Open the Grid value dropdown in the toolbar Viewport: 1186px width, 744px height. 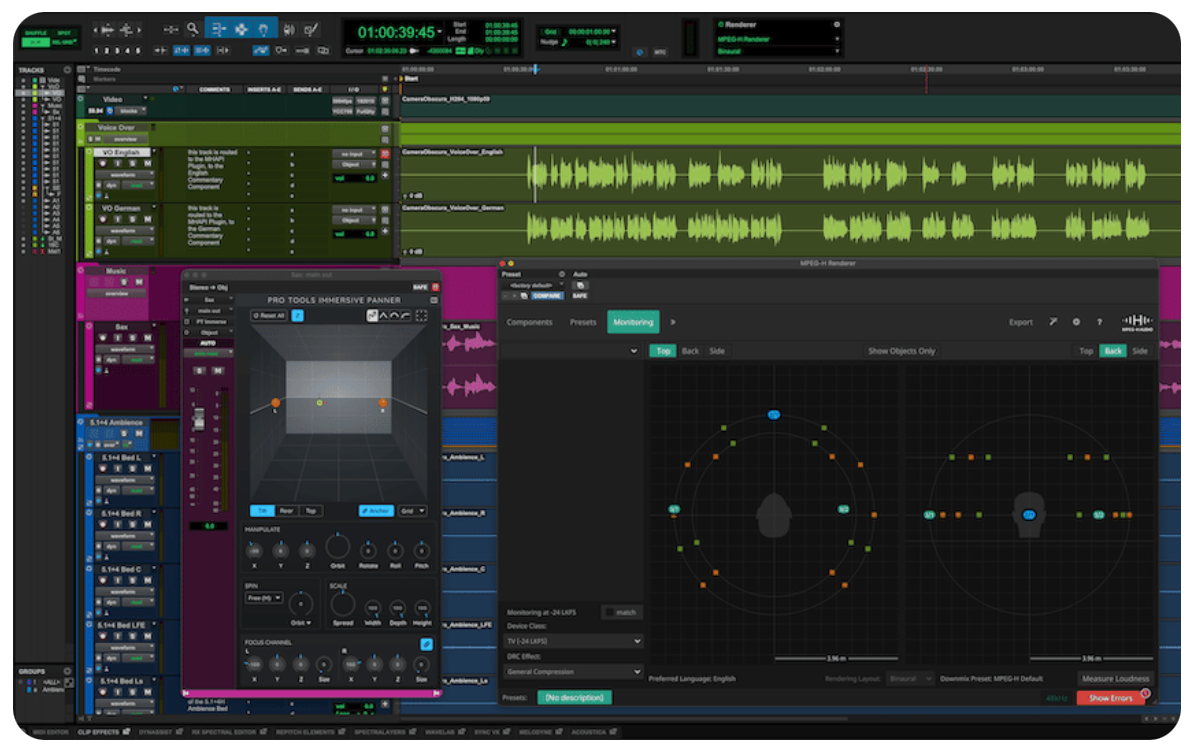[x=613, y=31]
